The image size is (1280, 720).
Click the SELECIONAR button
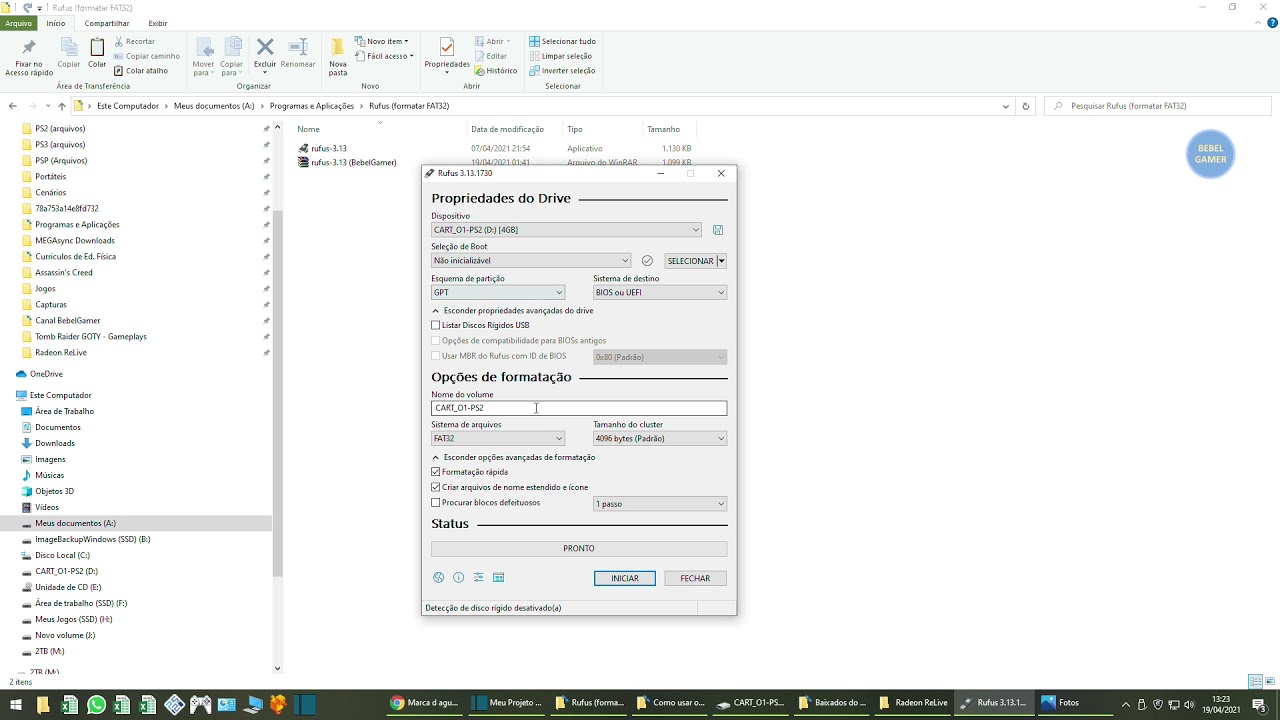tap(690, 261)
